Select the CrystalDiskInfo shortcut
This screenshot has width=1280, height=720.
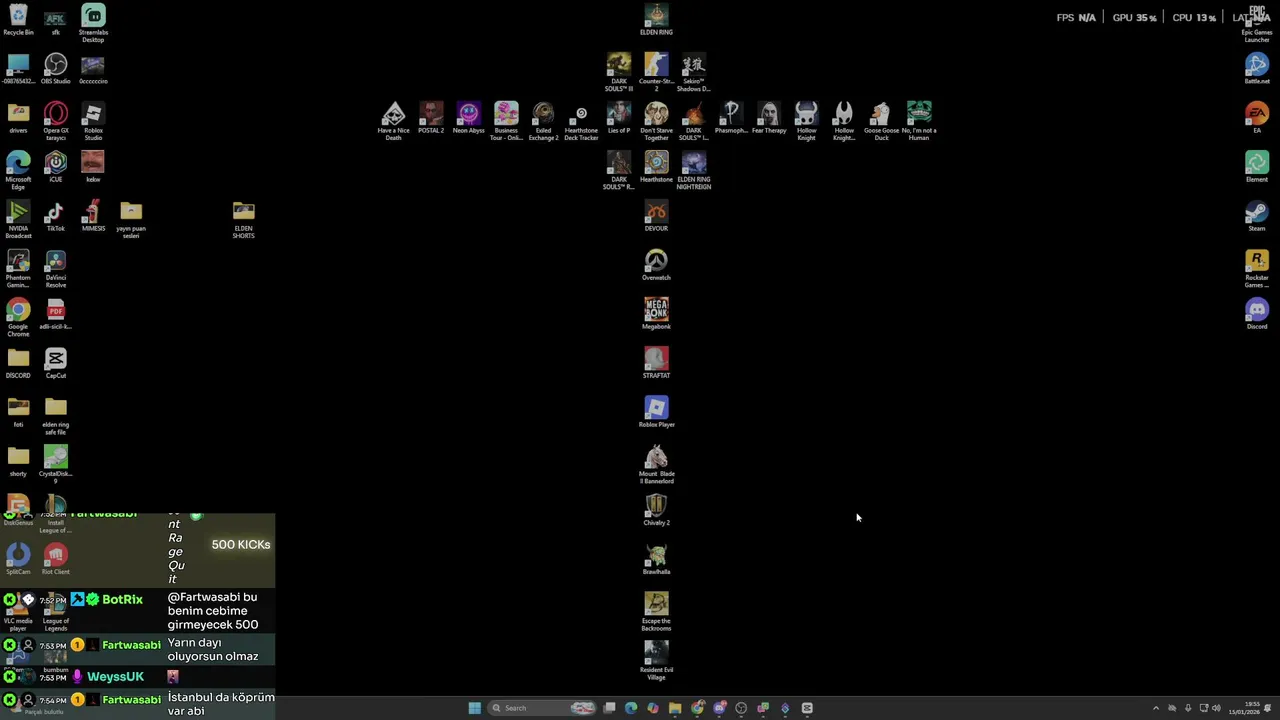coord(55,464)
